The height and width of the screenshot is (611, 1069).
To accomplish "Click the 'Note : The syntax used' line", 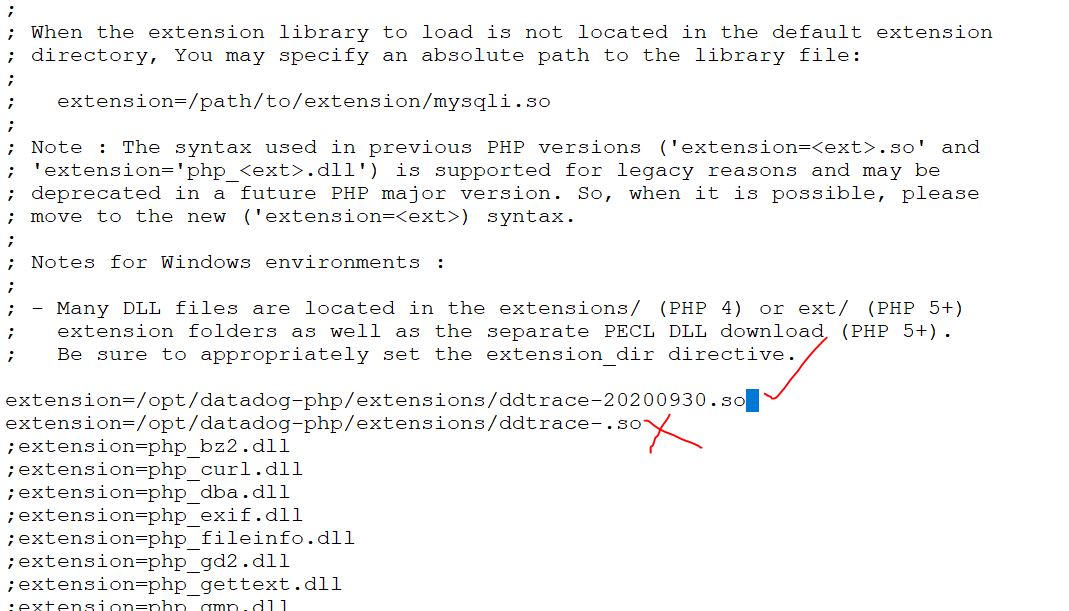I will [x=505, y=147].
